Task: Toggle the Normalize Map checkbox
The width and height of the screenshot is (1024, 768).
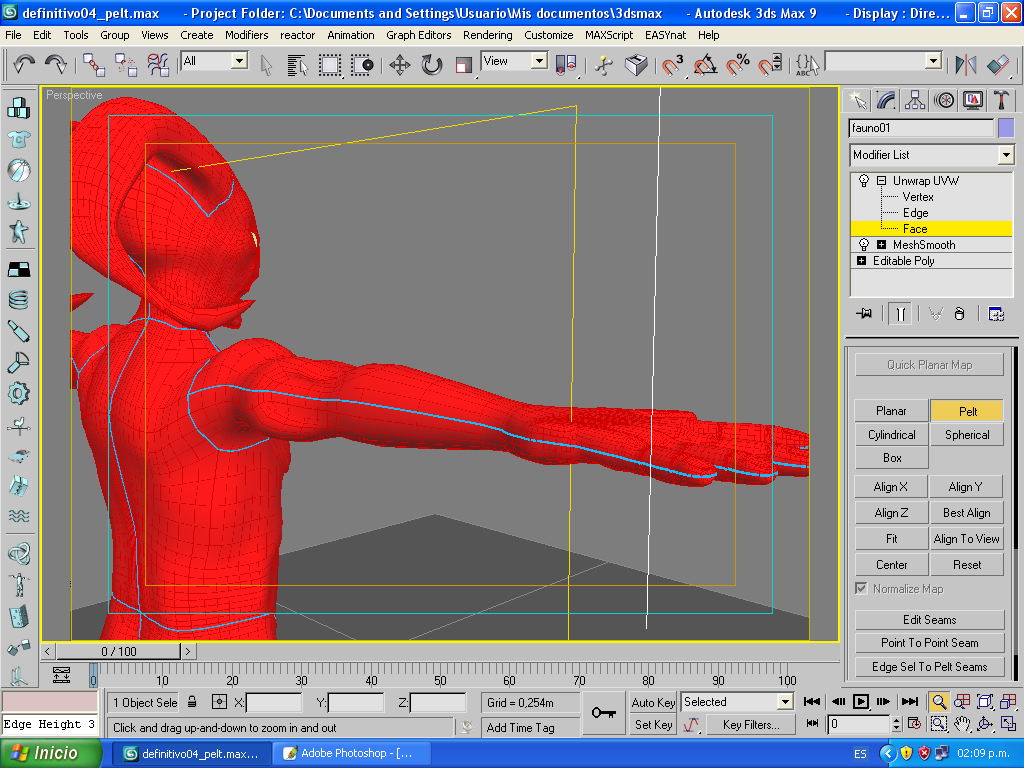Action: click(x=861, y=588)
